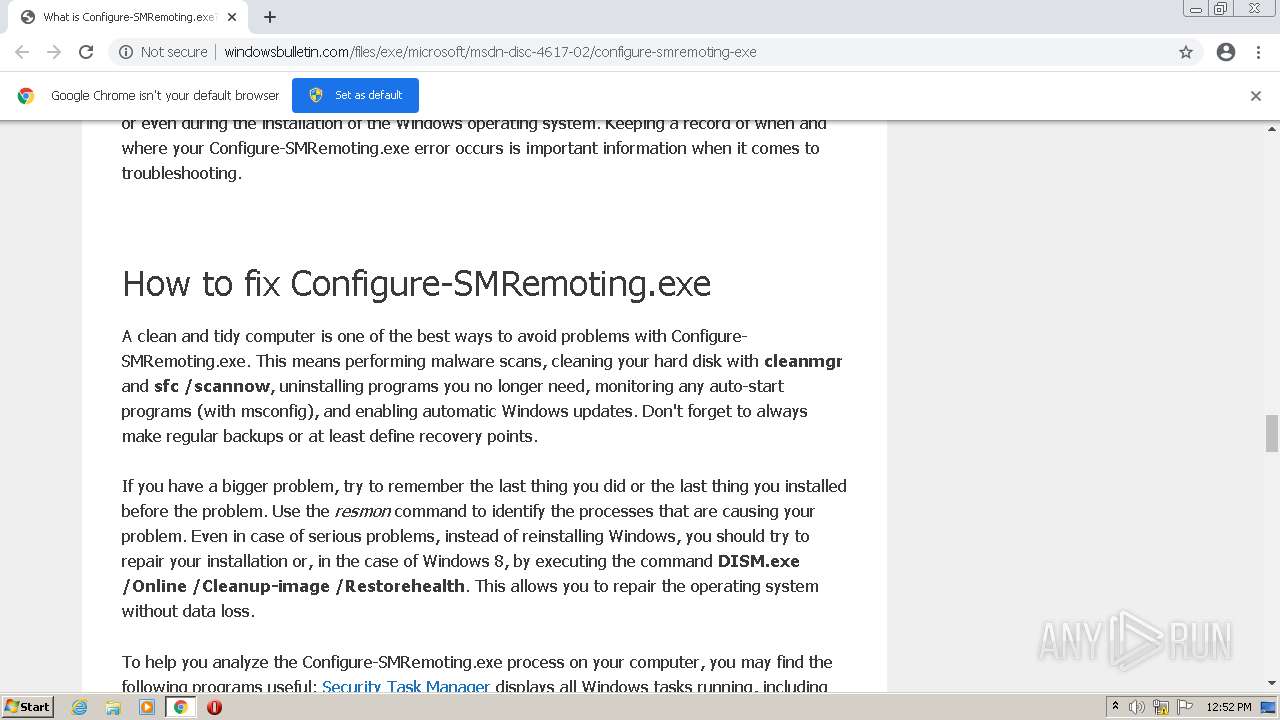Set Chrome as default browser

click(x=355, y=95)
